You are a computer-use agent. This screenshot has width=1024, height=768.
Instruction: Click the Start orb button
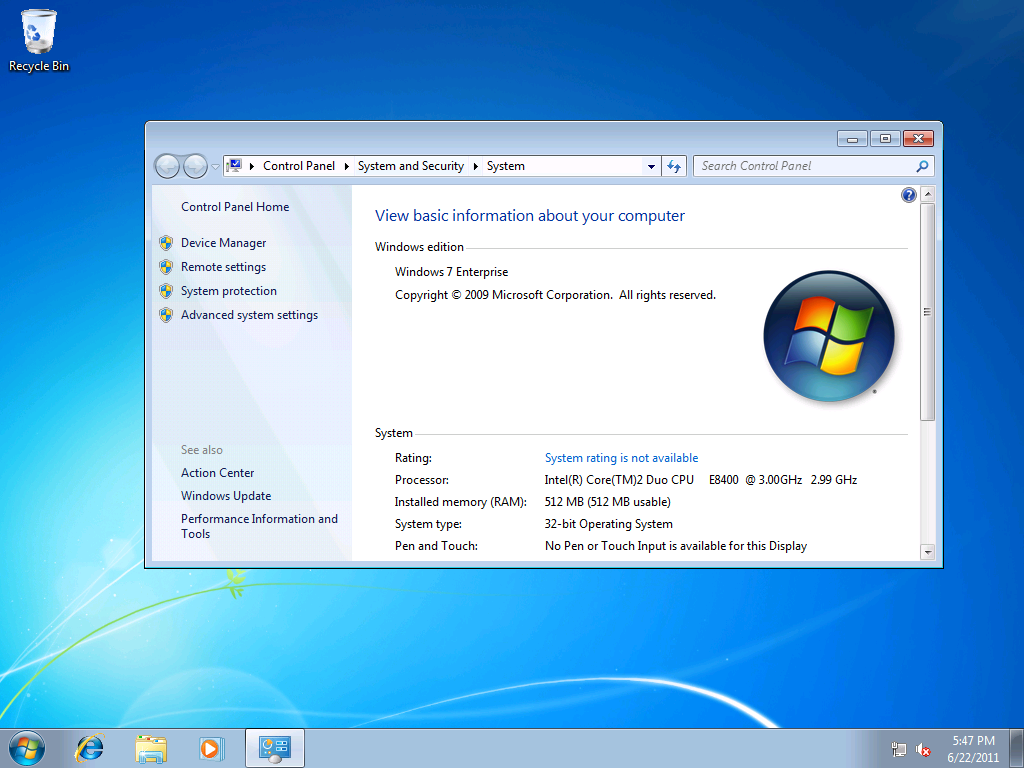(x=27, y=747)
